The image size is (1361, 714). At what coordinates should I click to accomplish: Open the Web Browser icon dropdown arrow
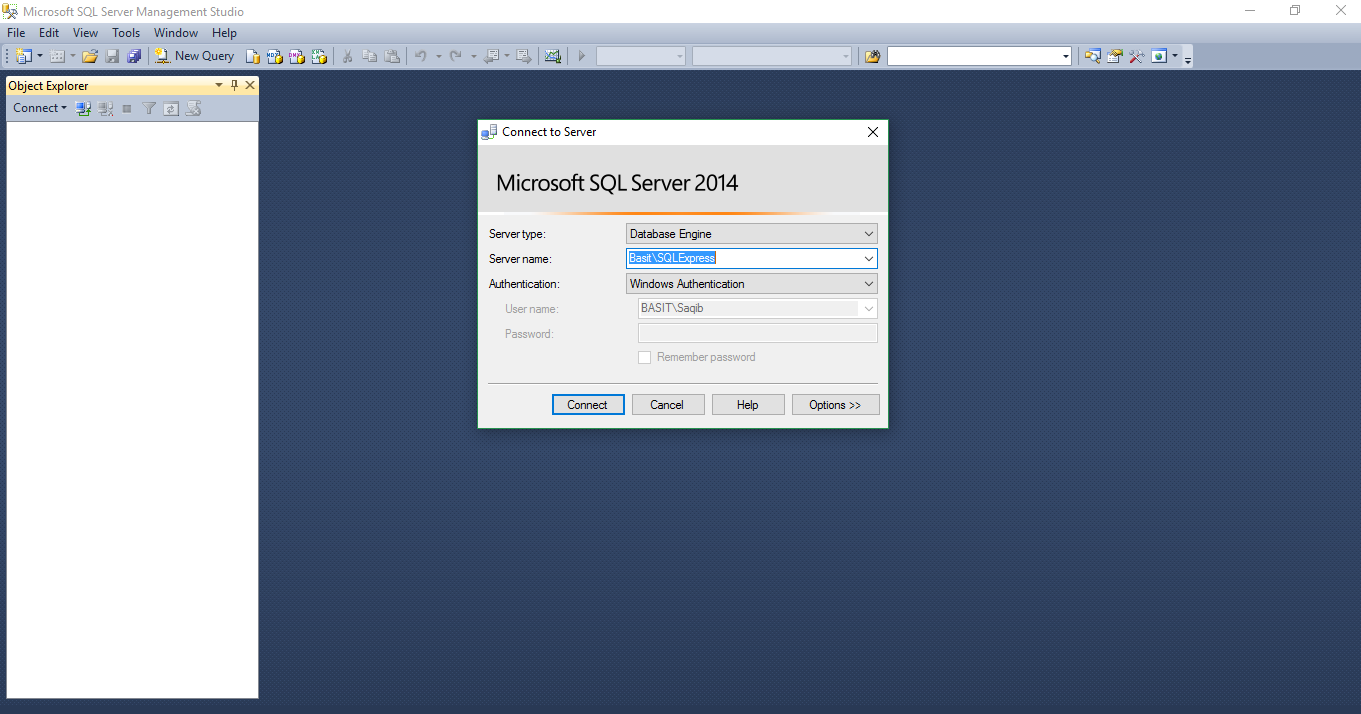tap(1175, 56)
